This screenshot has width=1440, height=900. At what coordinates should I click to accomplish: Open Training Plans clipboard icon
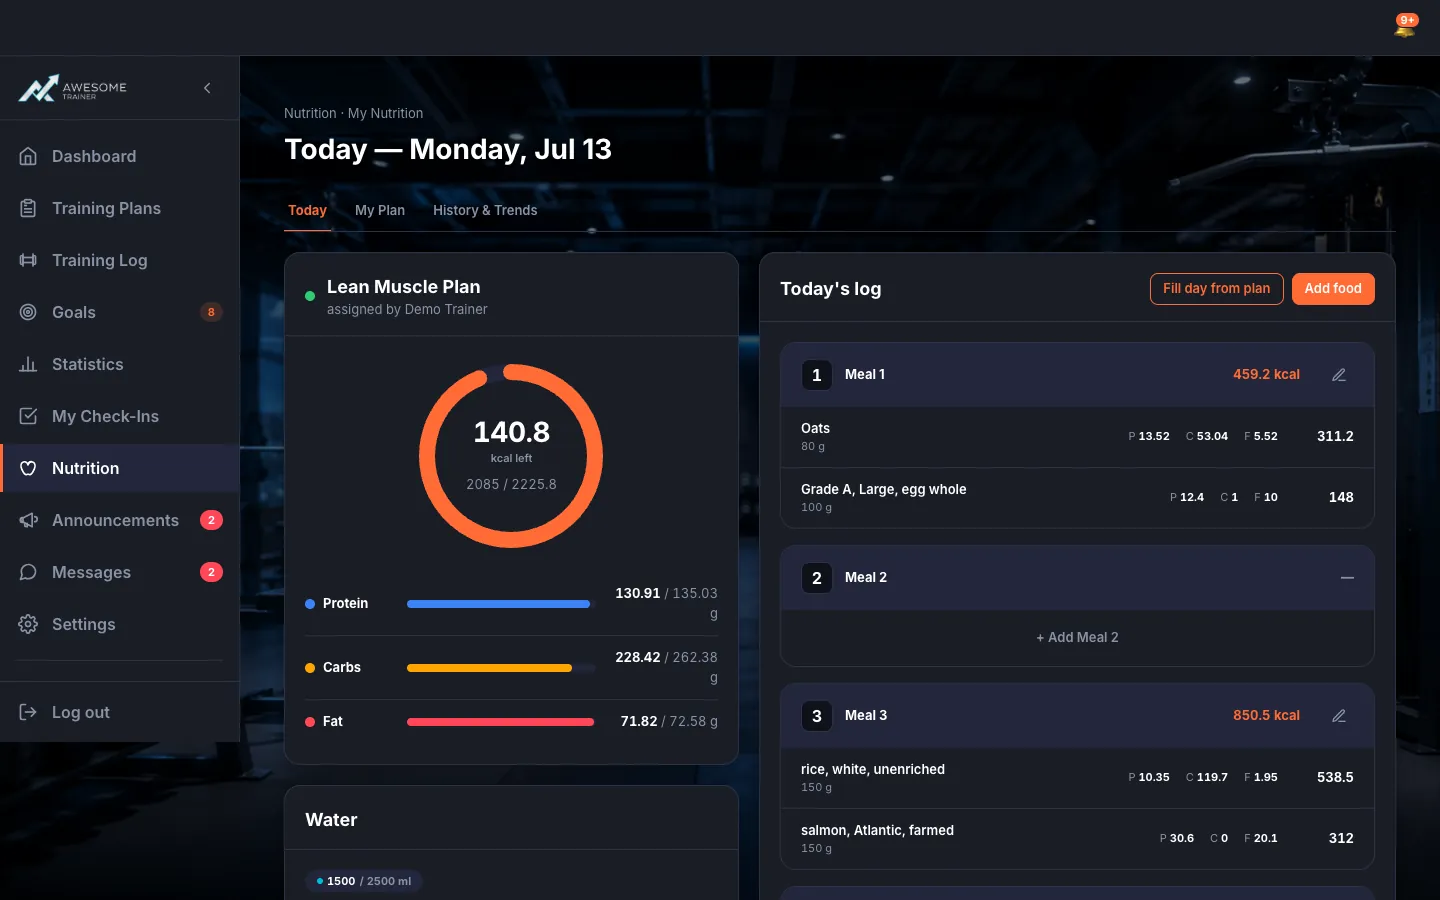(x=28, y=208)
